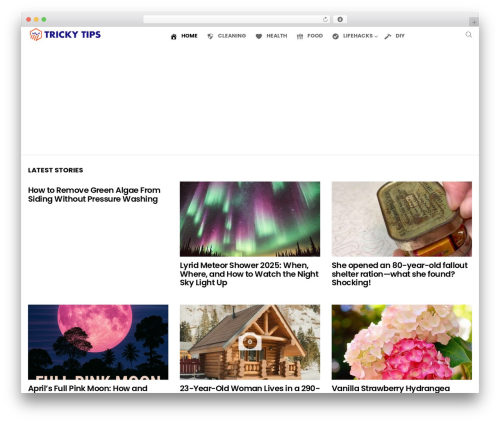500x423 pixels.
Task: Reload page using browser refresh icon
Action: pos(325,20)
